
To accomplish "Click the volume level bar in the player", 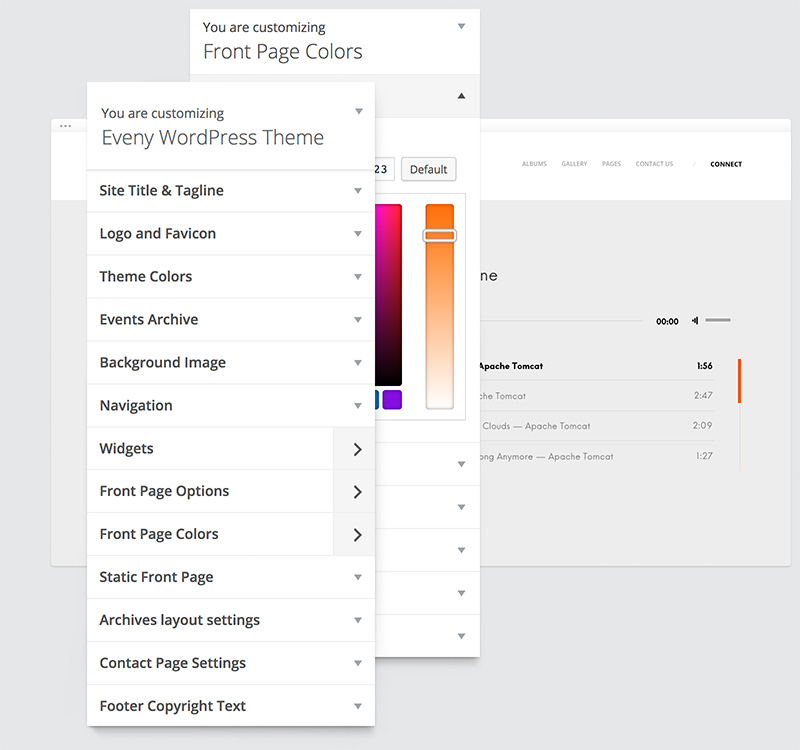I will click(x=718, y=320).
